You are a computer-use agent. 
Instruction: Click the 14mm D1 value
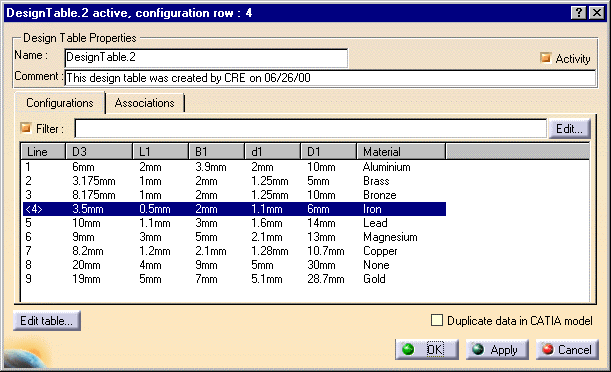click(x=321, y=223)
